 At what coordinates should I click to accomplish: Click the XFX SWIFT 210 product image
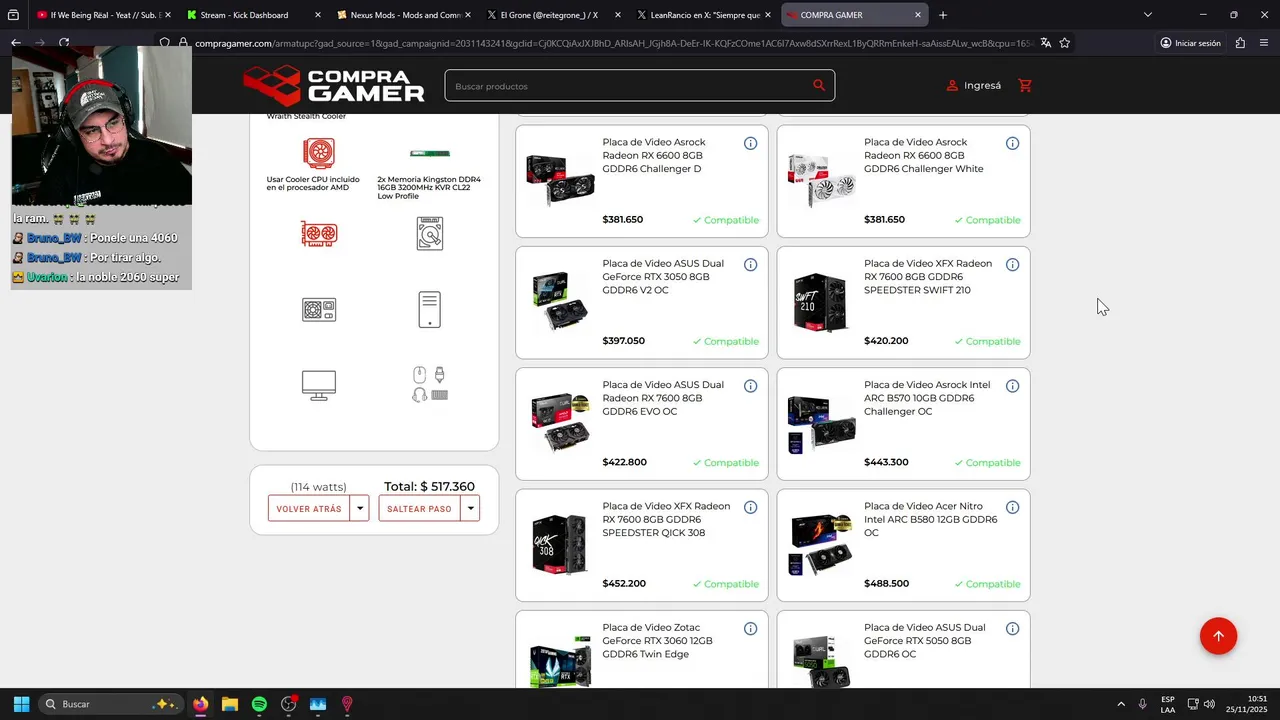point(821,301)
